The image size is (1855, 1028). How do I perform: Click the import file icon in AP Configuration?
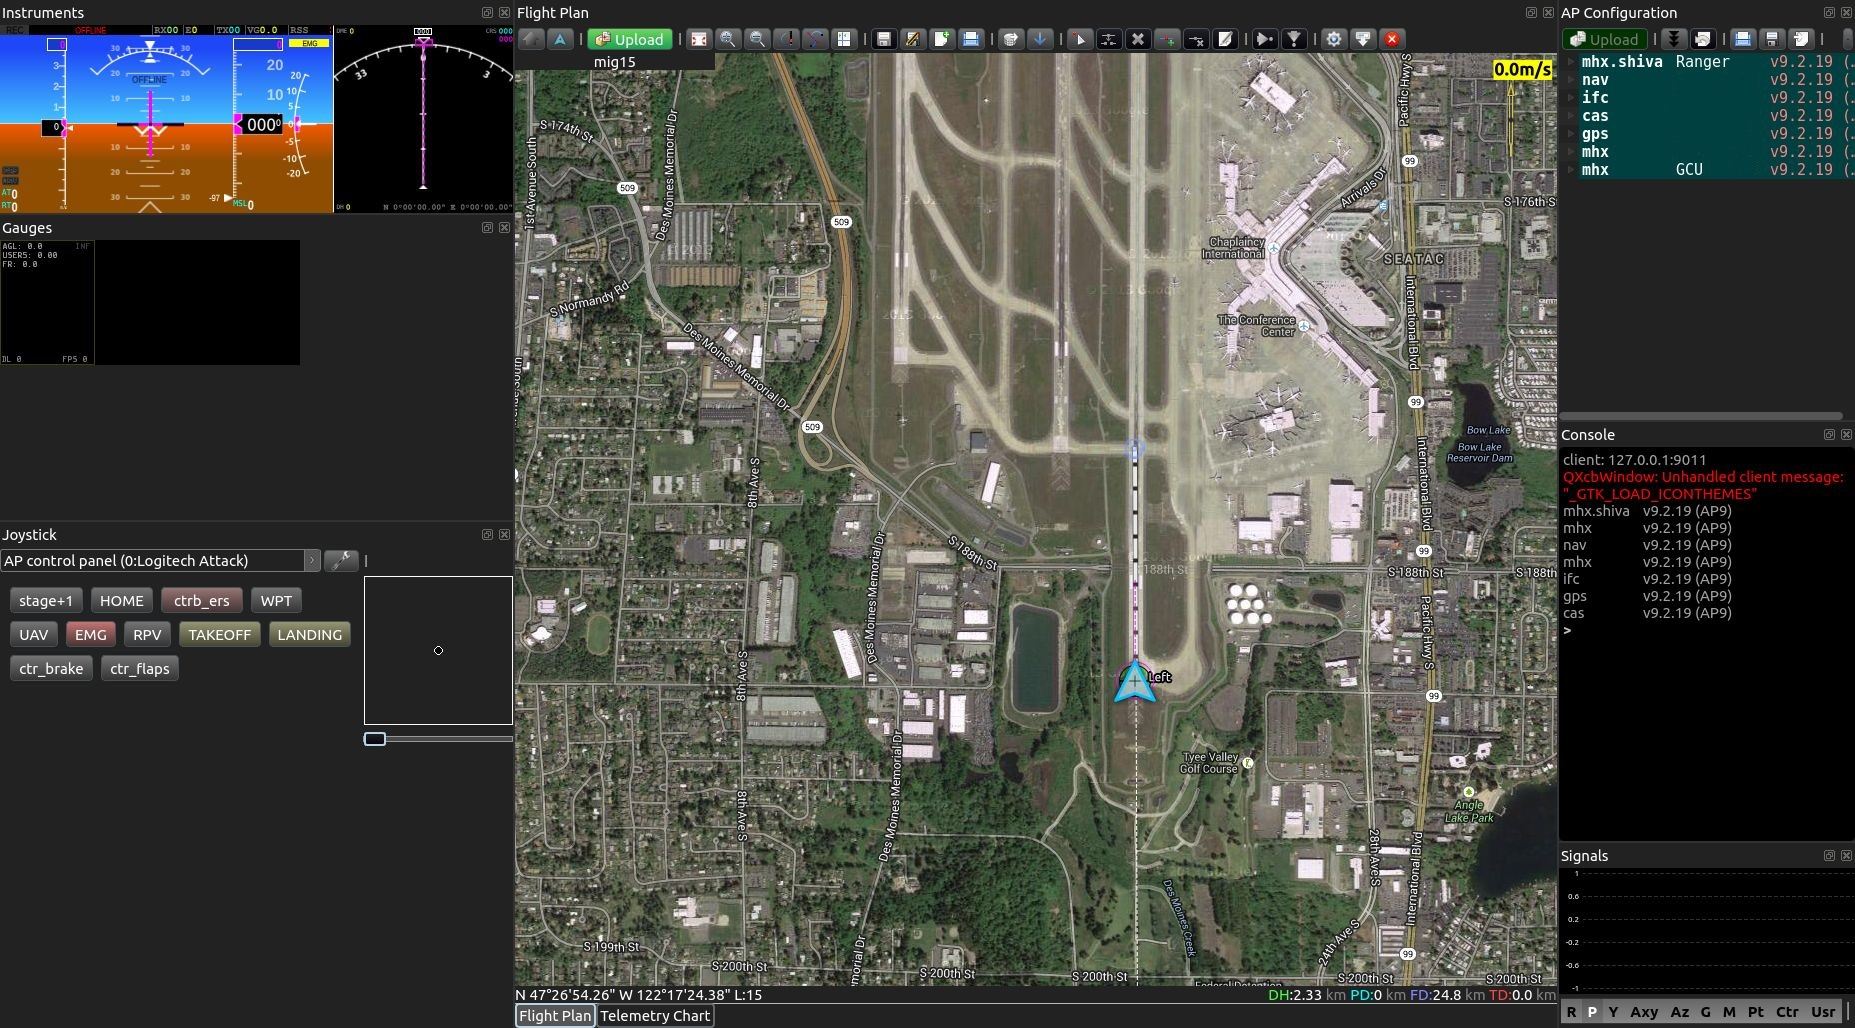[x=1801, y=39]
